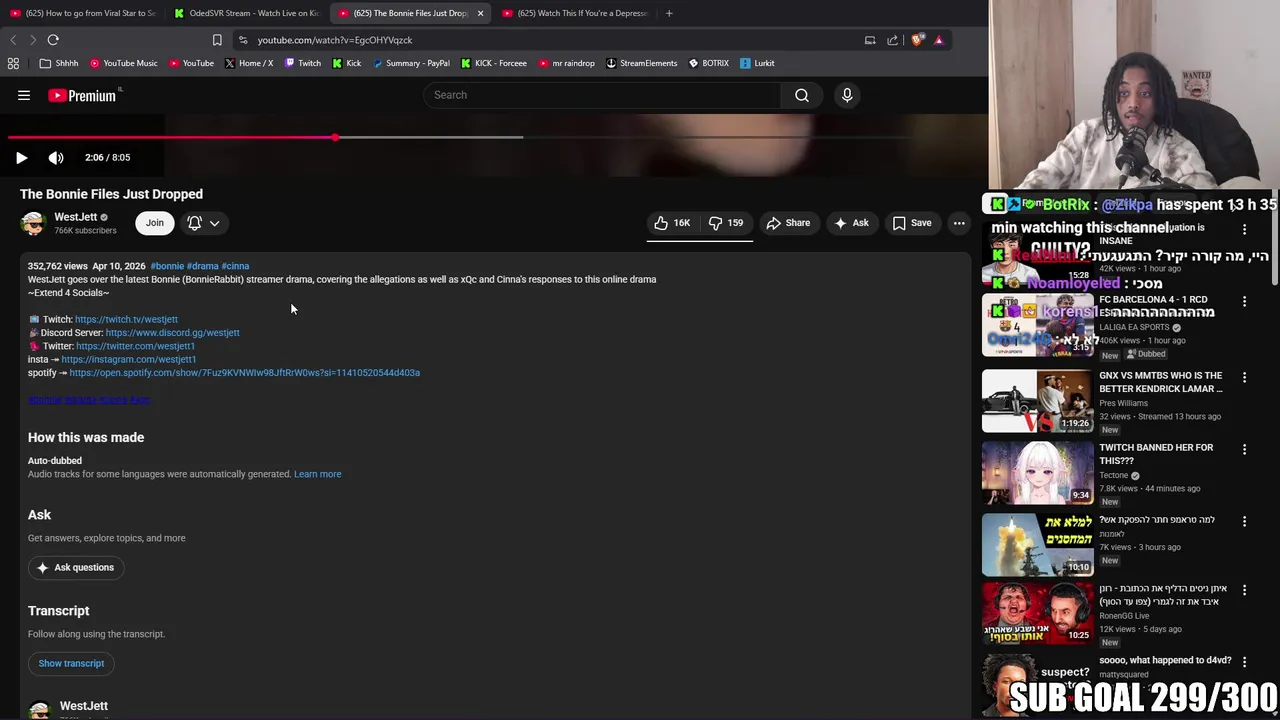Click the video scrubber handle

(x=335, y=137)
